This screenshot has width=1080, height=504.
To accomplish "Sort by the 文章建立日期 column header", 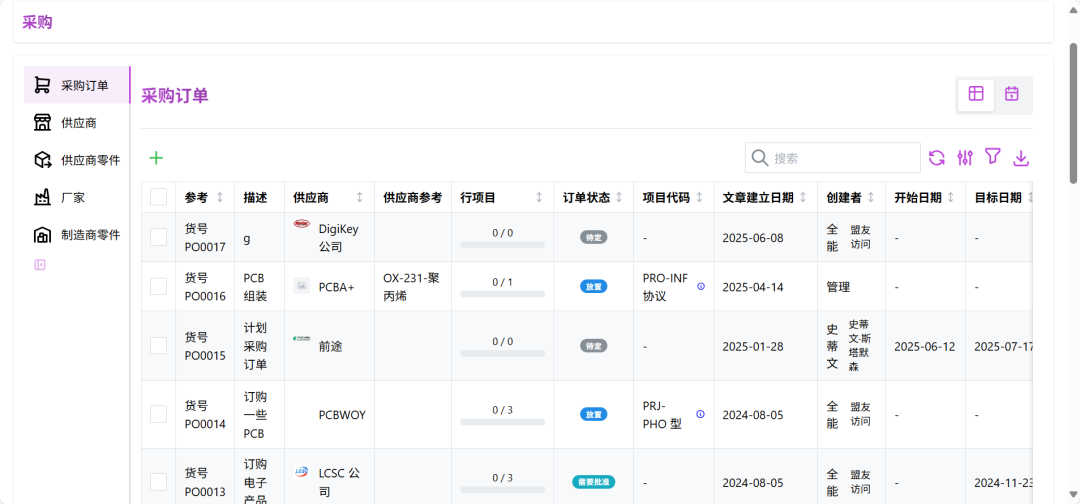I will tap(764, 197).
